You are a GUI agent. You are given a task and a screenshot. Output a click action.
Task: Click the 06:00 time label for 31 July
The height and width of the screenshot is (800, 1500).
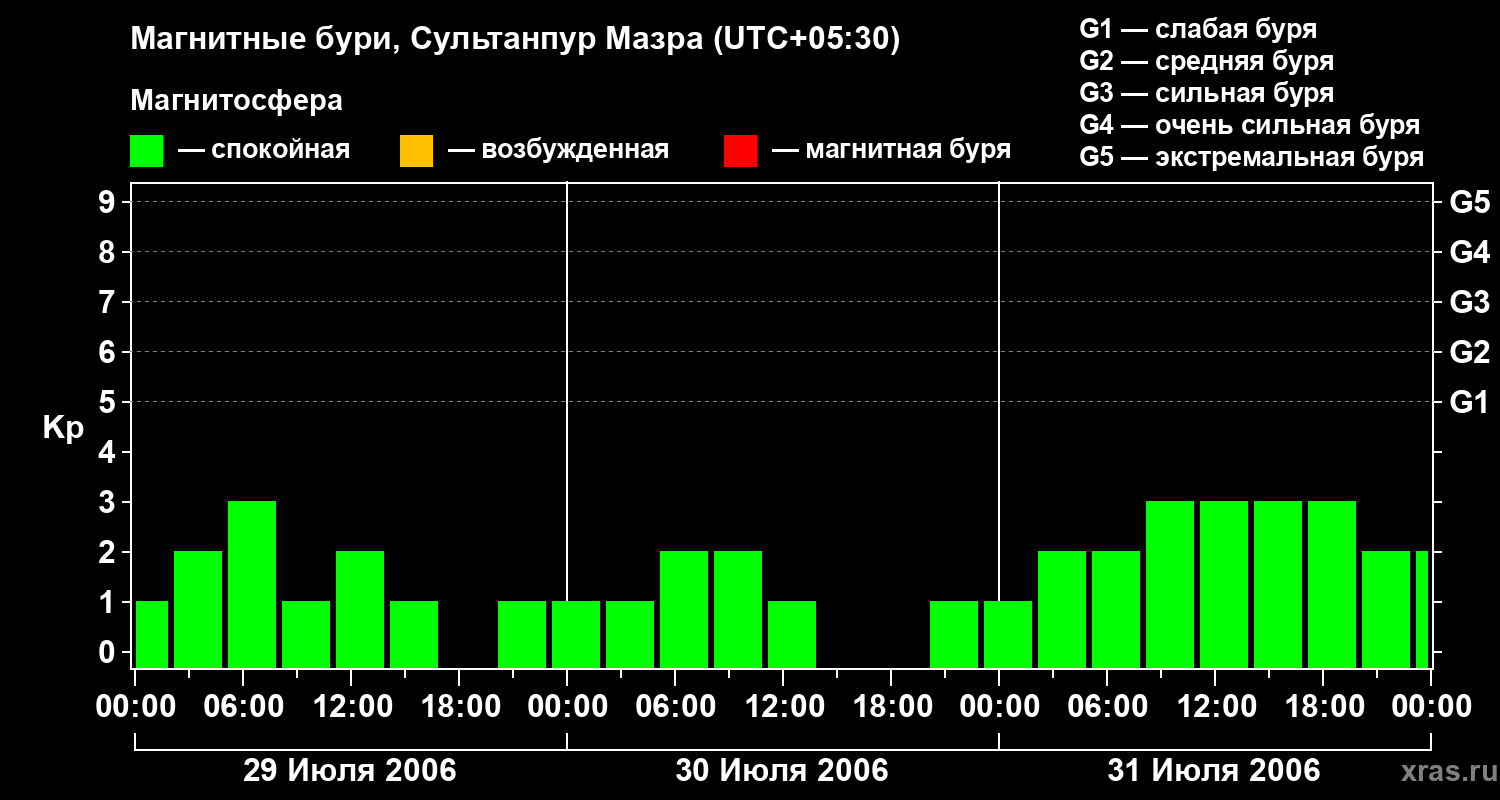tap(1107, 707)
